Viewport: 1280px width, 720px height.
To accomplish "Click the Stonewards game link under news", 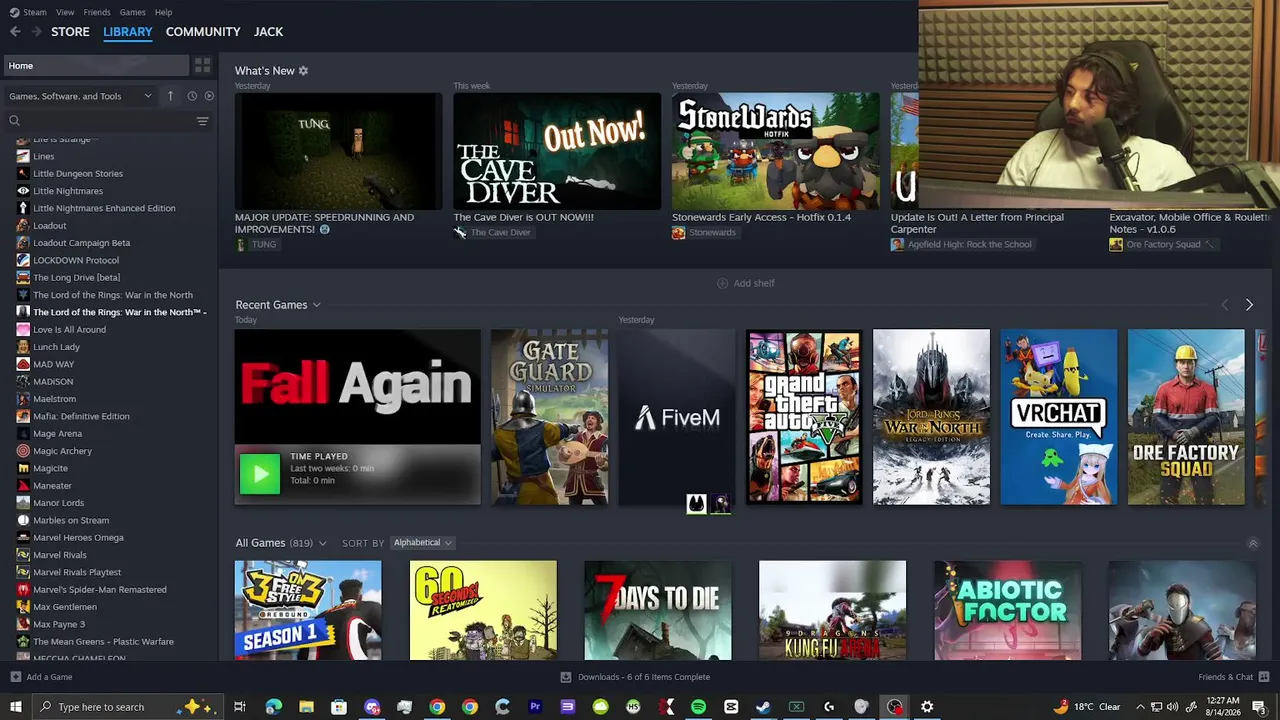I will point(712,233).
